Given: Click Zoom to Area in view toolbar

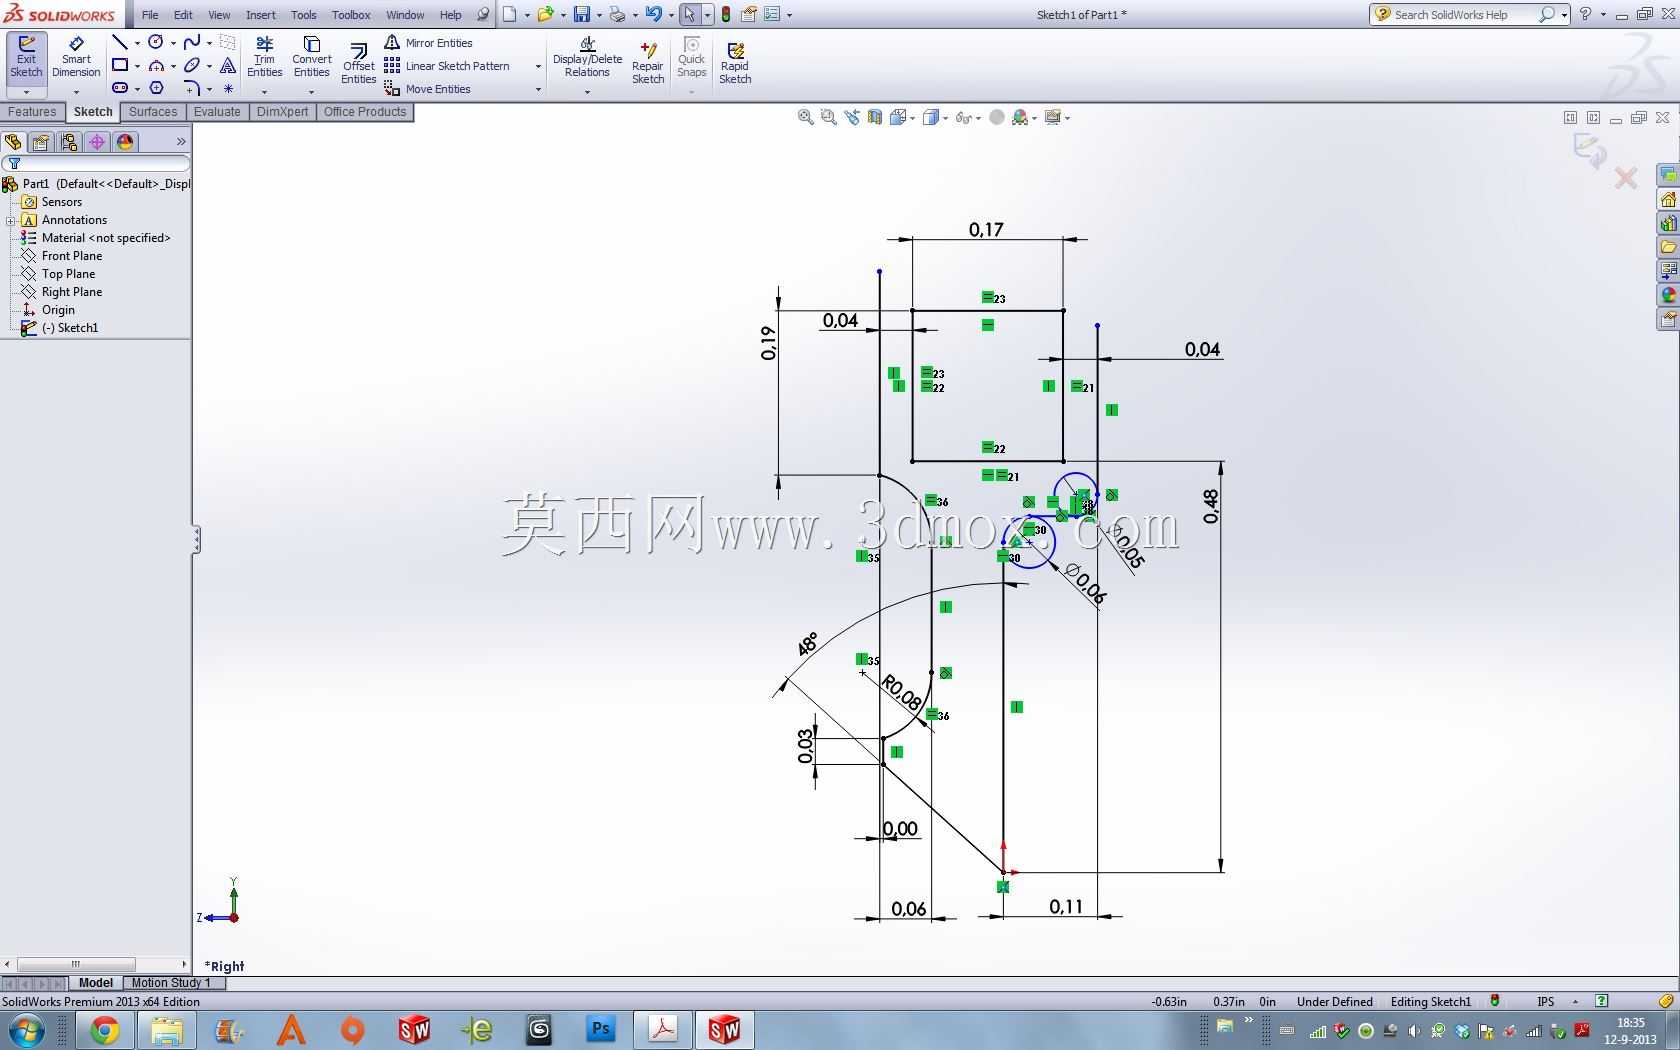Looking at the screenshot, I should point(828,117).
